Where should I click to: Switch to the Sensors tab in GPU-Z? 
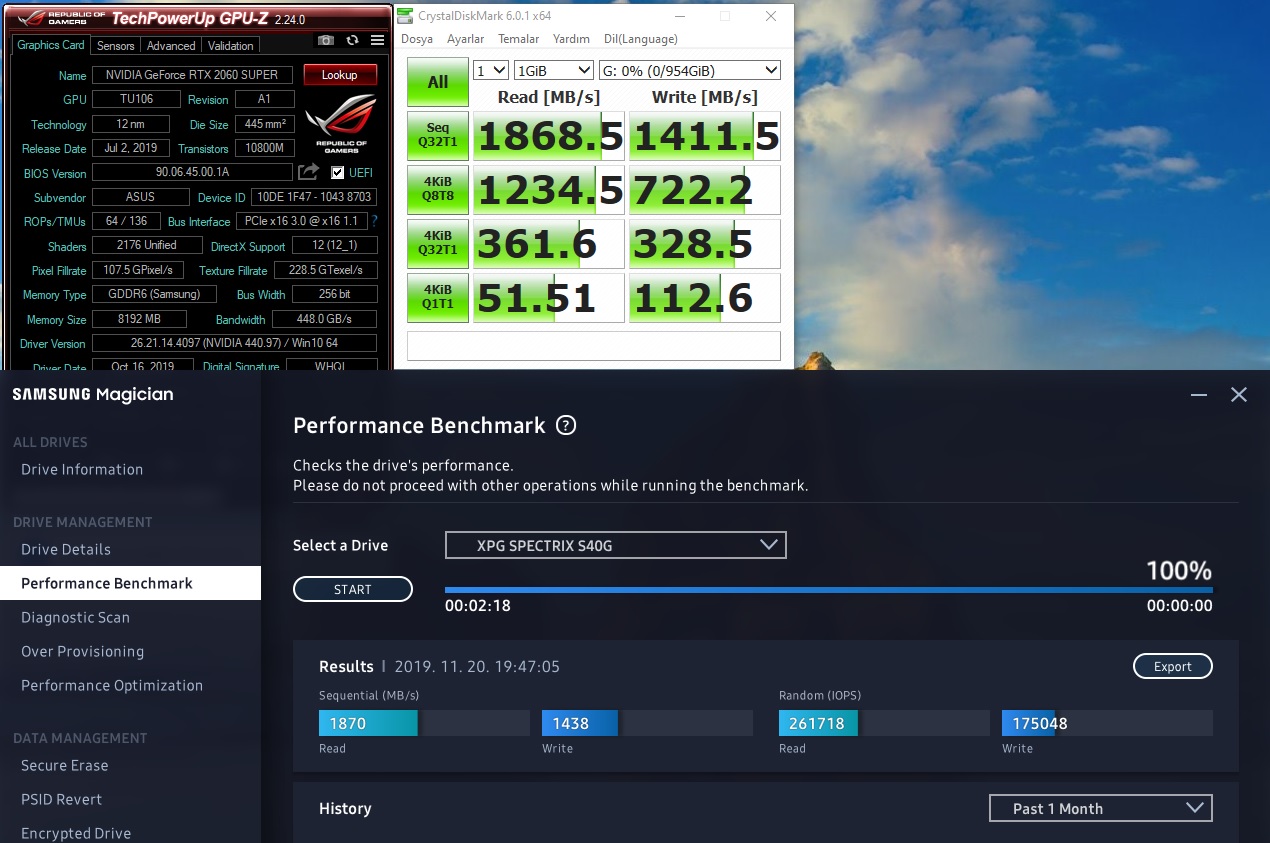pyautogui.click(x=116, y=46)
